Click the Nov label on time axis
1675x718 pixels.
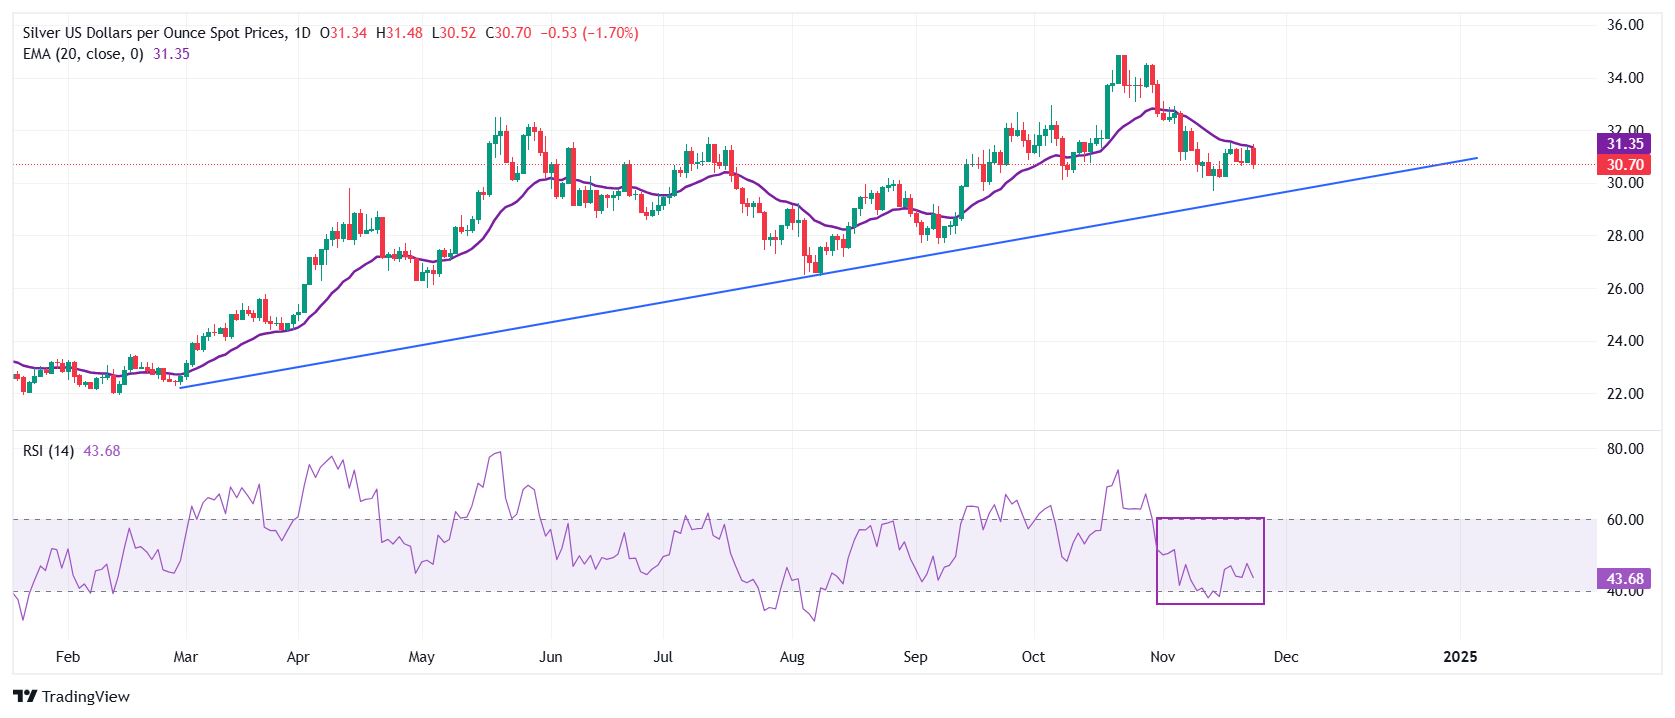(x=1162, y=657)
